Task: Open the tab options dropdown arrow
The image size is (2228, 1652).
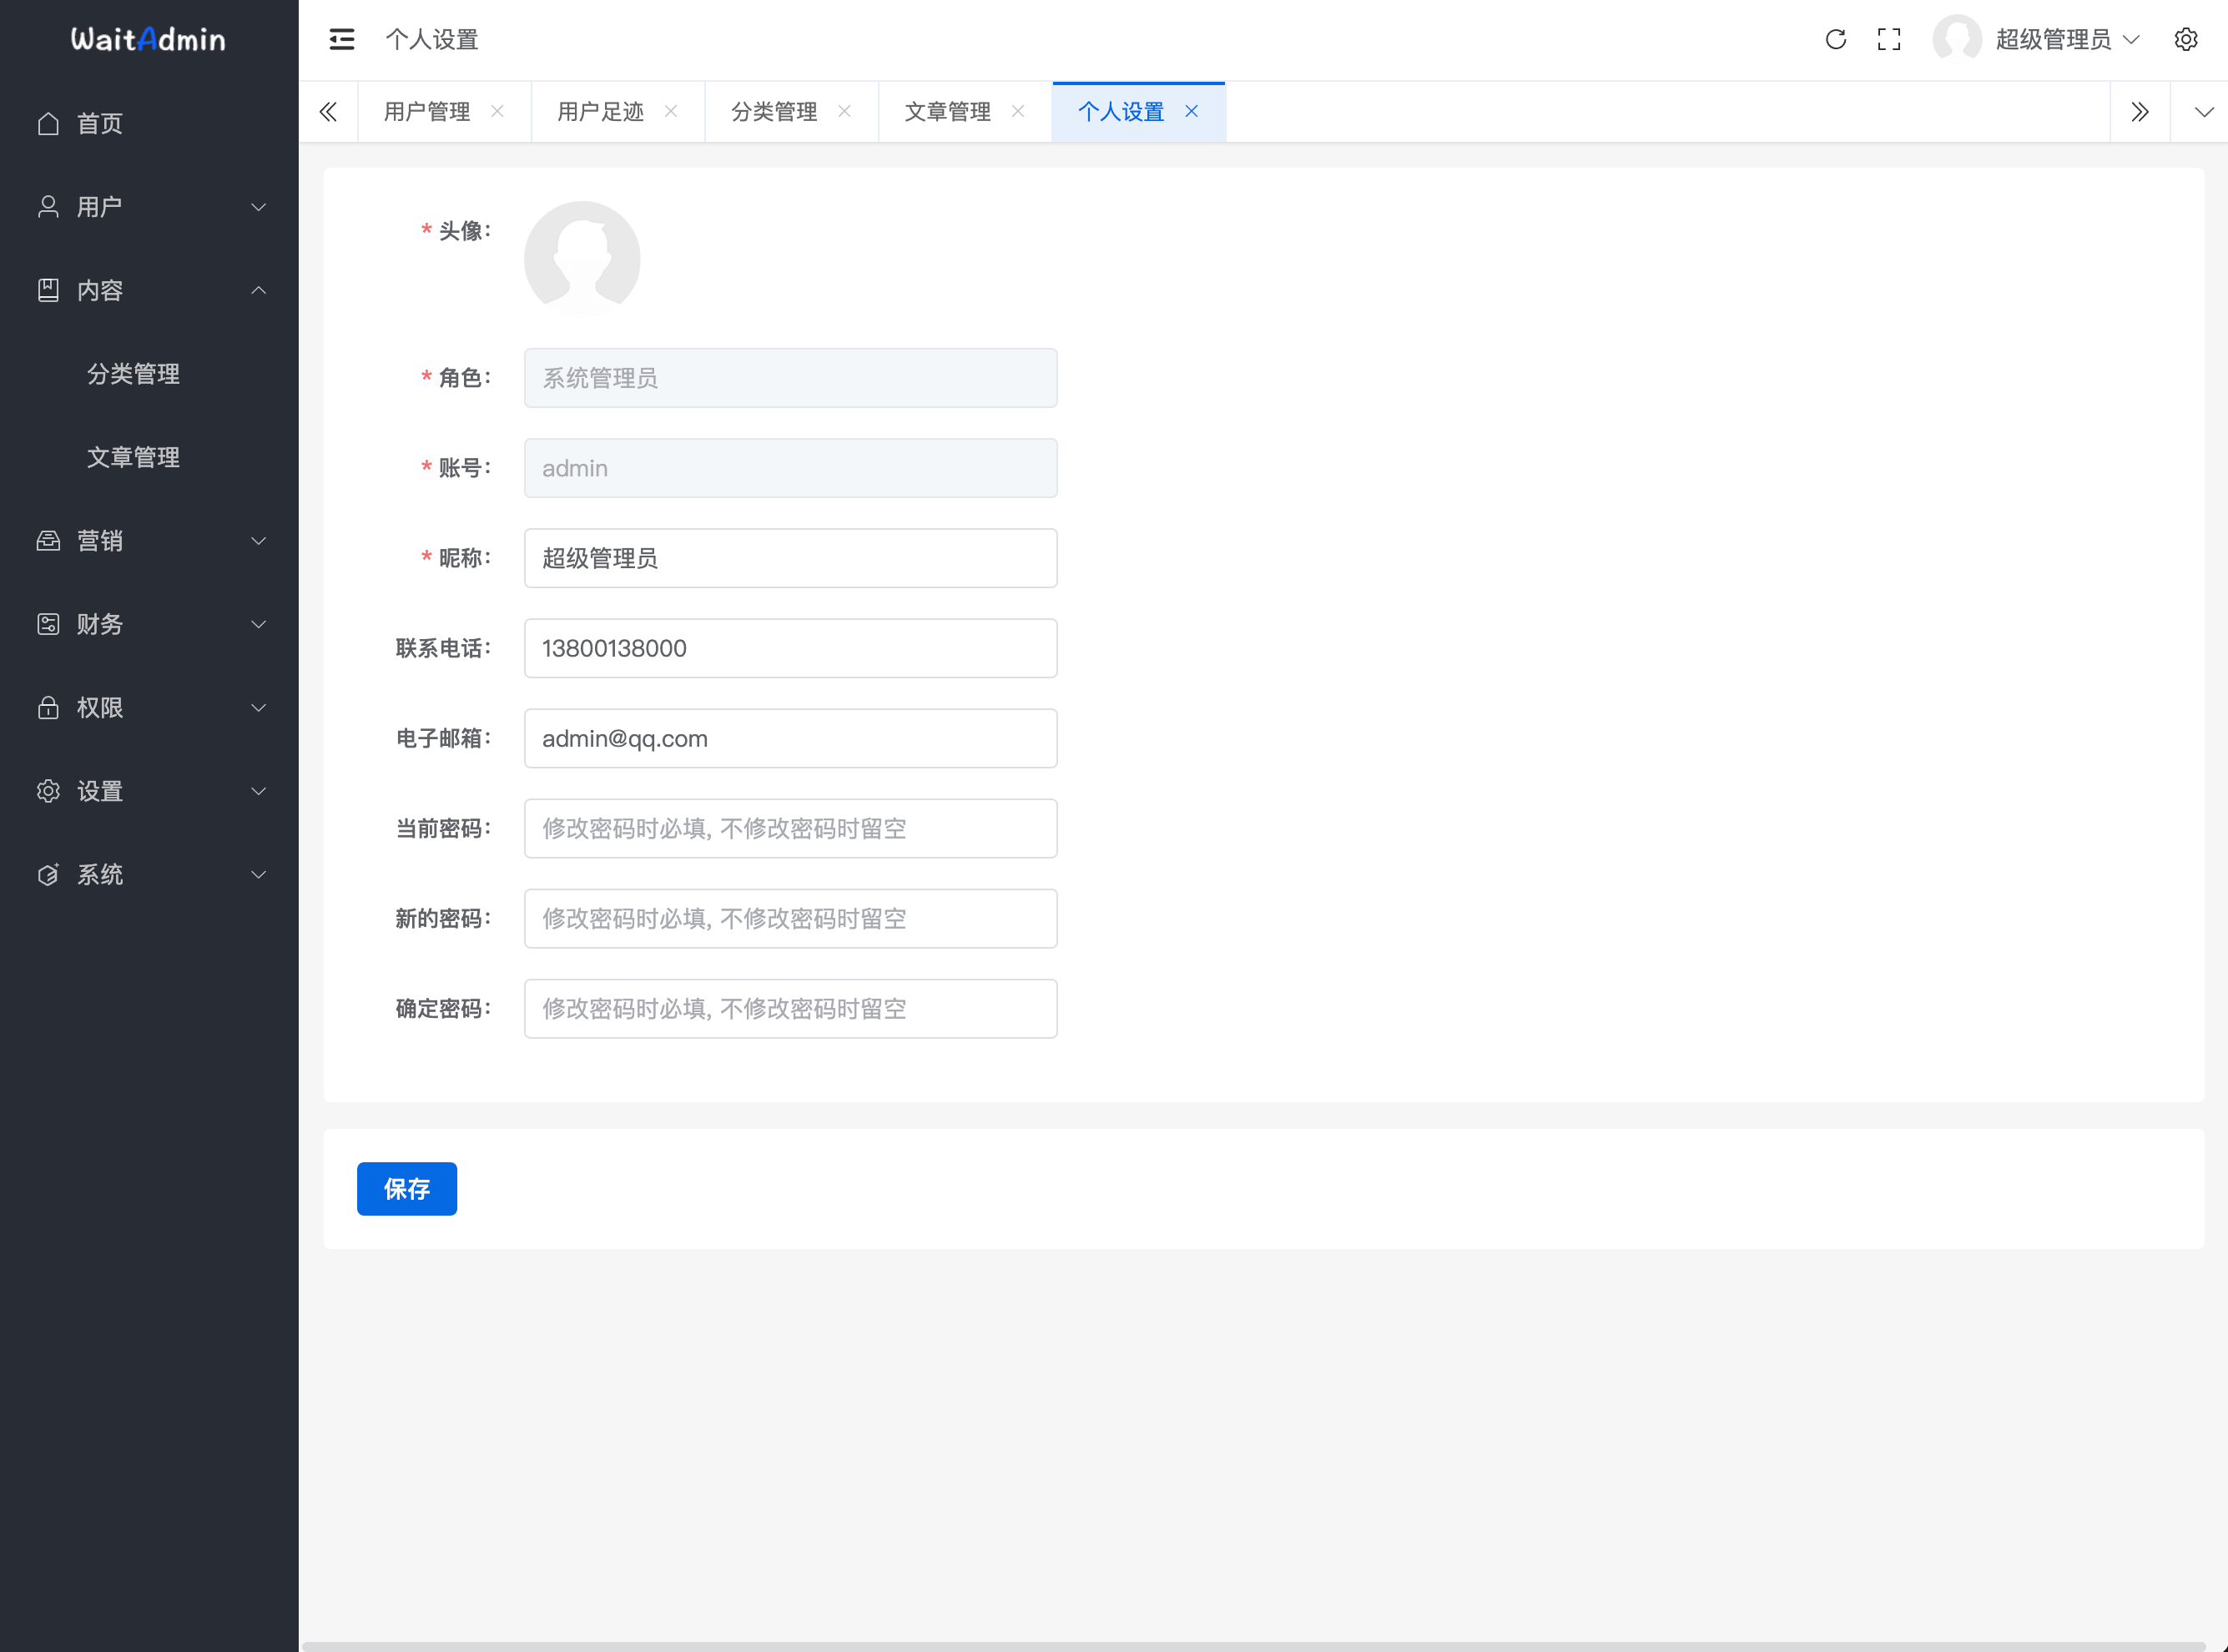Action: point(2203,112)
